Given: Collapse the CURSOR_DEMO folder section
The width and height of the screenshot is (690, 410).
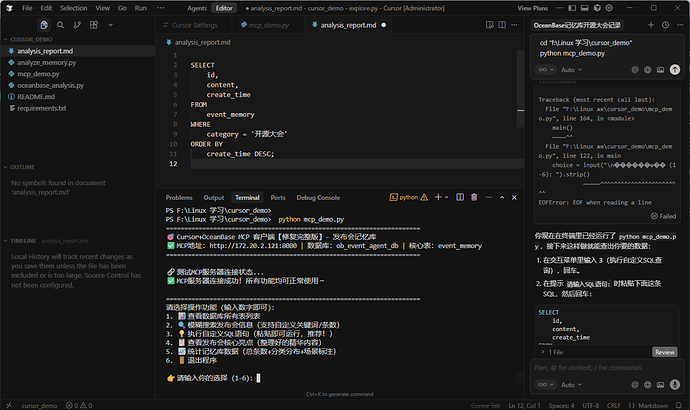Looking at the screenshot, I should coord(30,38).
